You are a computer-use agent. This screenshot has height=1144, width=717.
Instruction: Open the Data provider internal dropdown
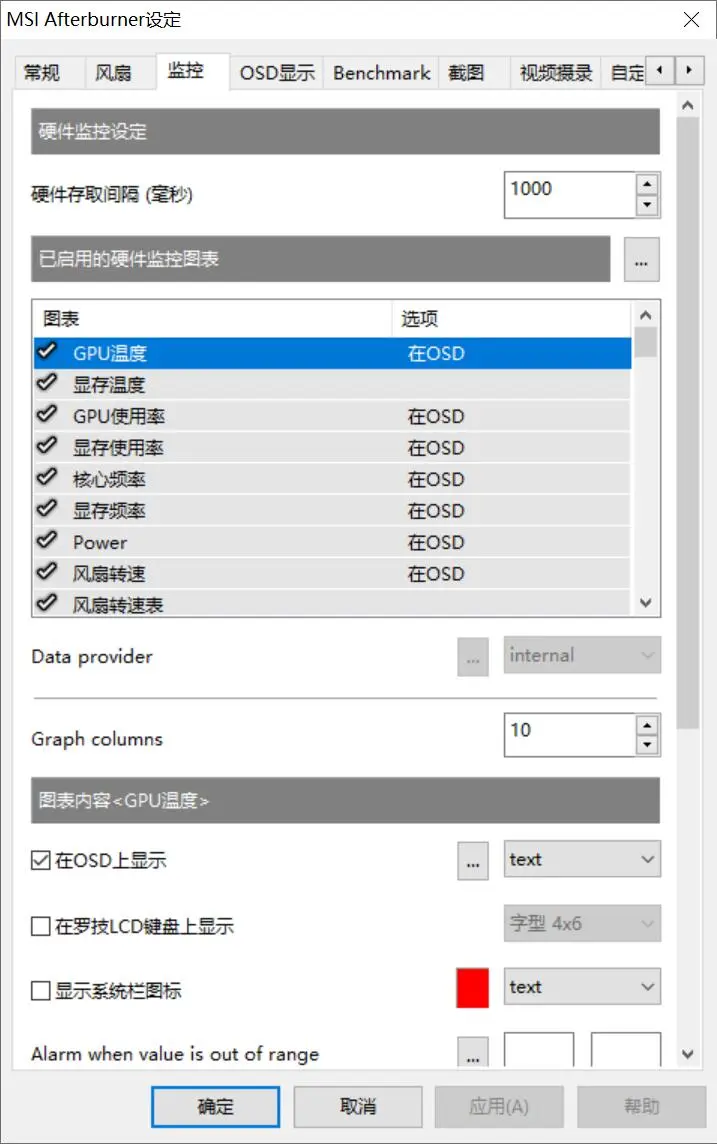pyautogui.click(x=582, y=655)
